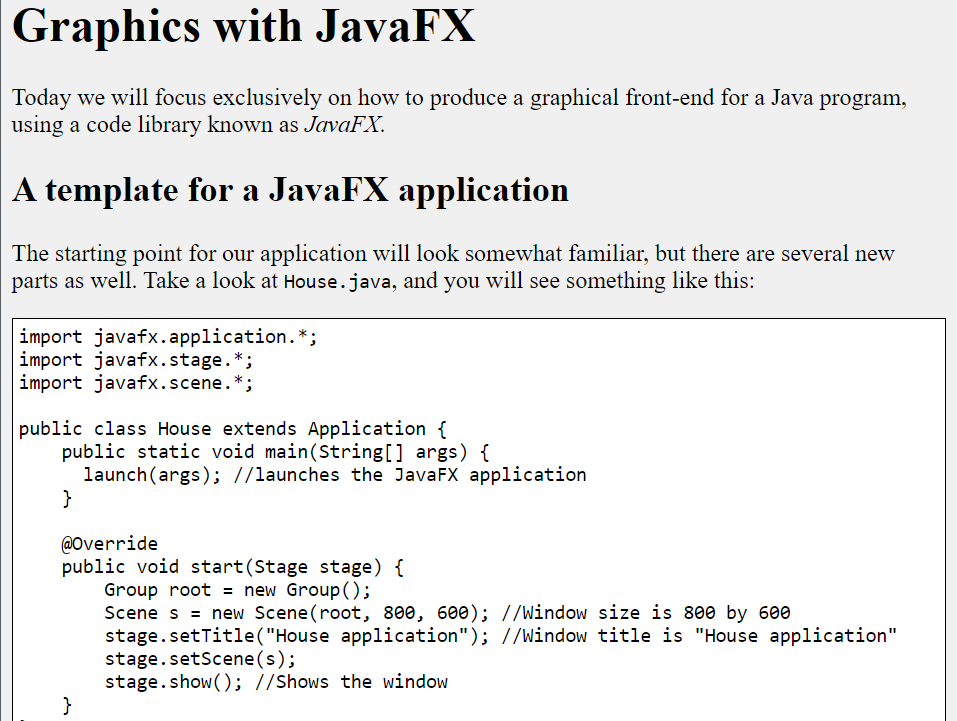Viewport: 957px width, 721px height.
Task: Click "public void start(Stage stage) {" line
Action: click(x=233, y=567)
